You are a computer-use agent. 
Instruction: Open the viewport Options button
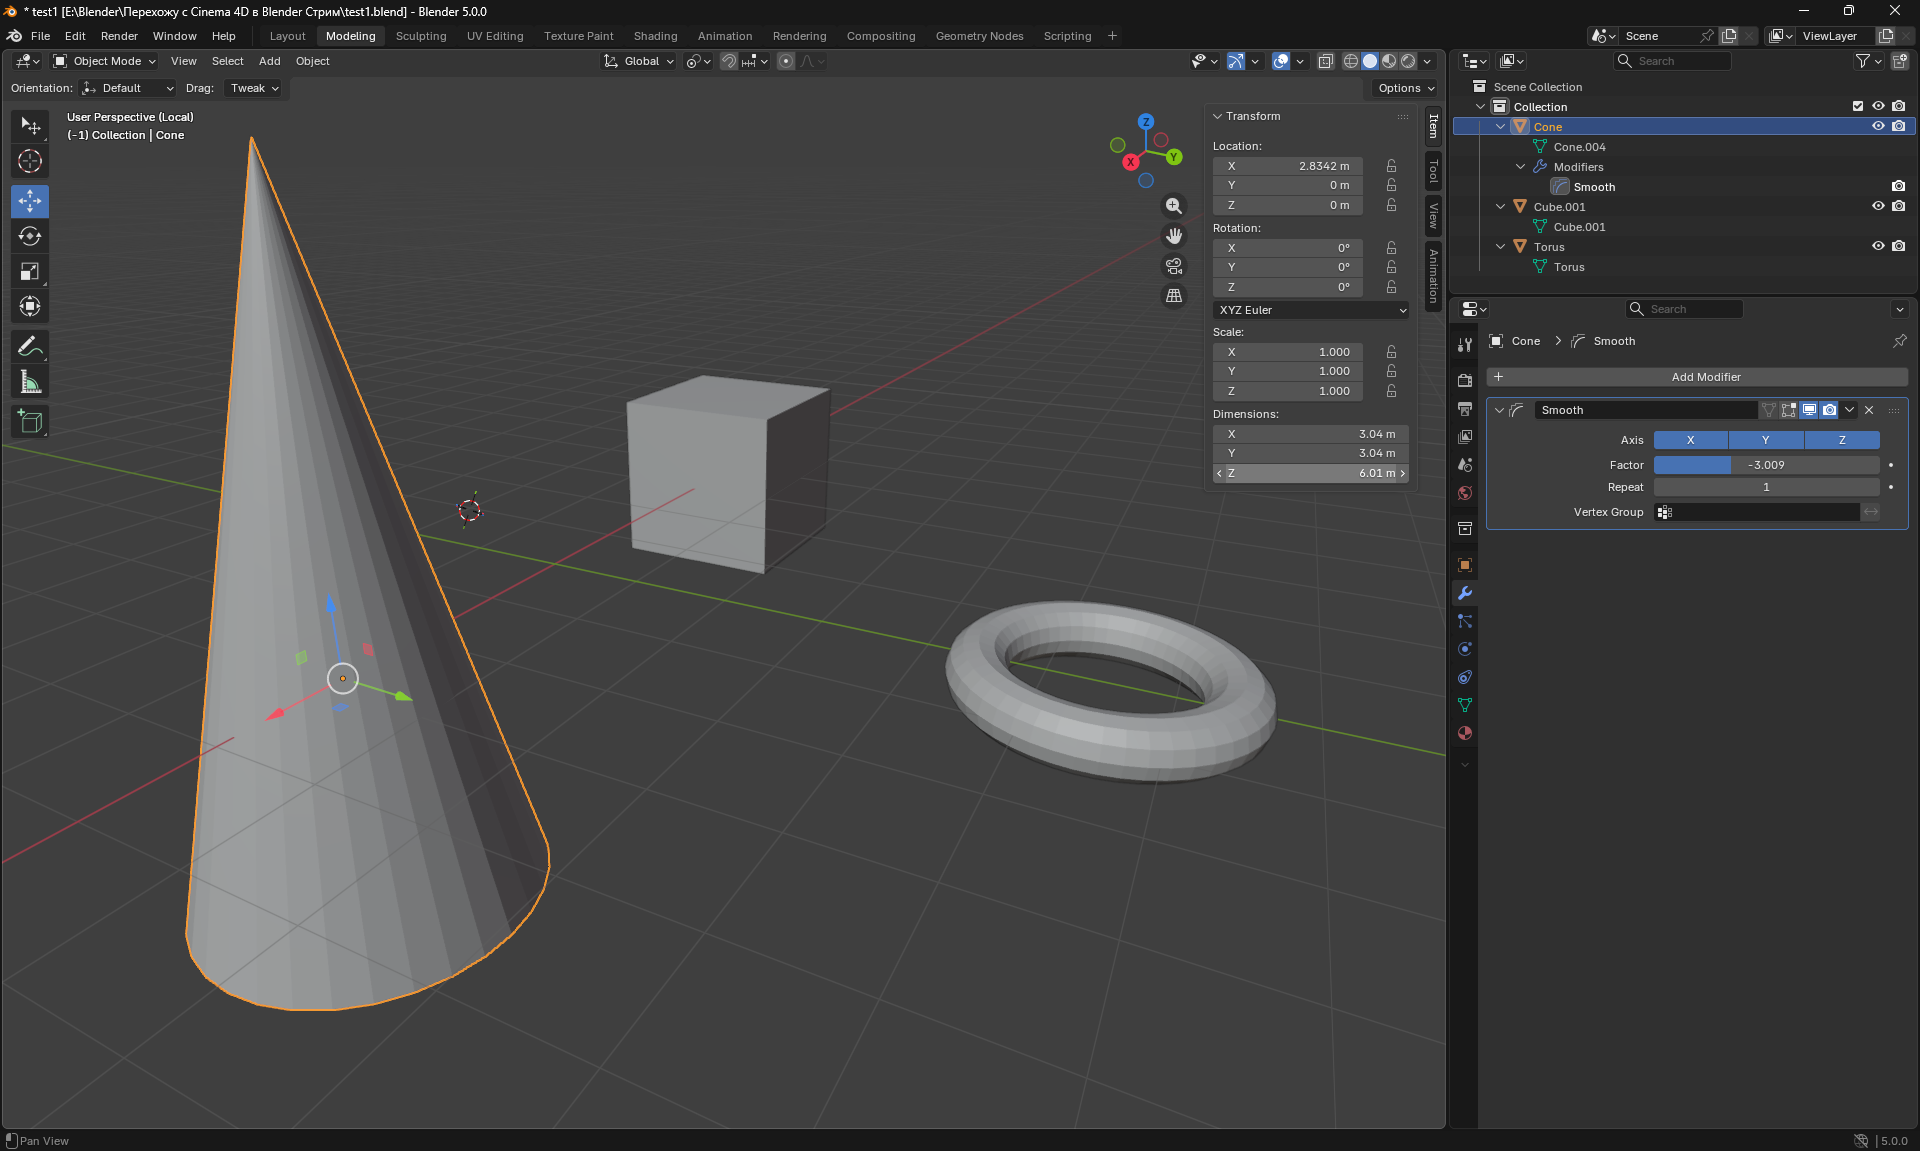coord(1405,88)
